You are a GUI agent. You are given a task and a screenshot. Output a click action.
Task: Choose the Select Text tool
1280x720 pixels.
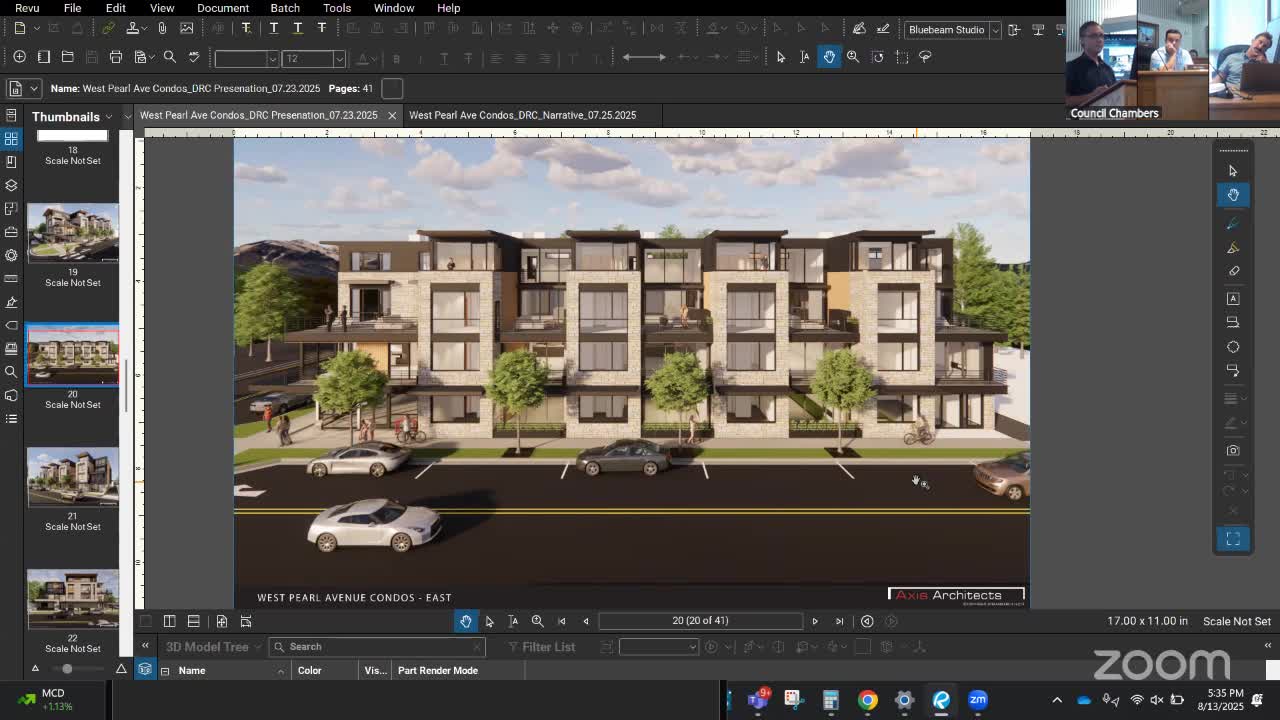click(805, 57)
